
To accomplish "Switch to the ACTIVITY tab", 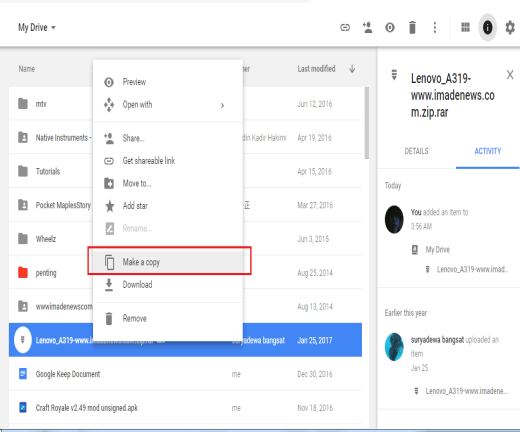I will (488, 151).
